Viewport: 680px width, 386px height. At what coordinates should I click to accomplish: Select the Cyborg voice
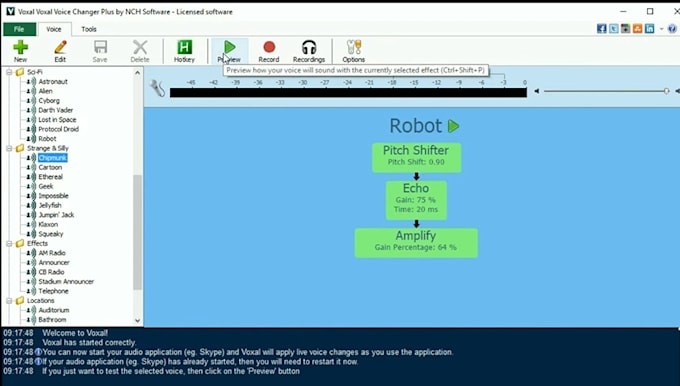[49, 101]
